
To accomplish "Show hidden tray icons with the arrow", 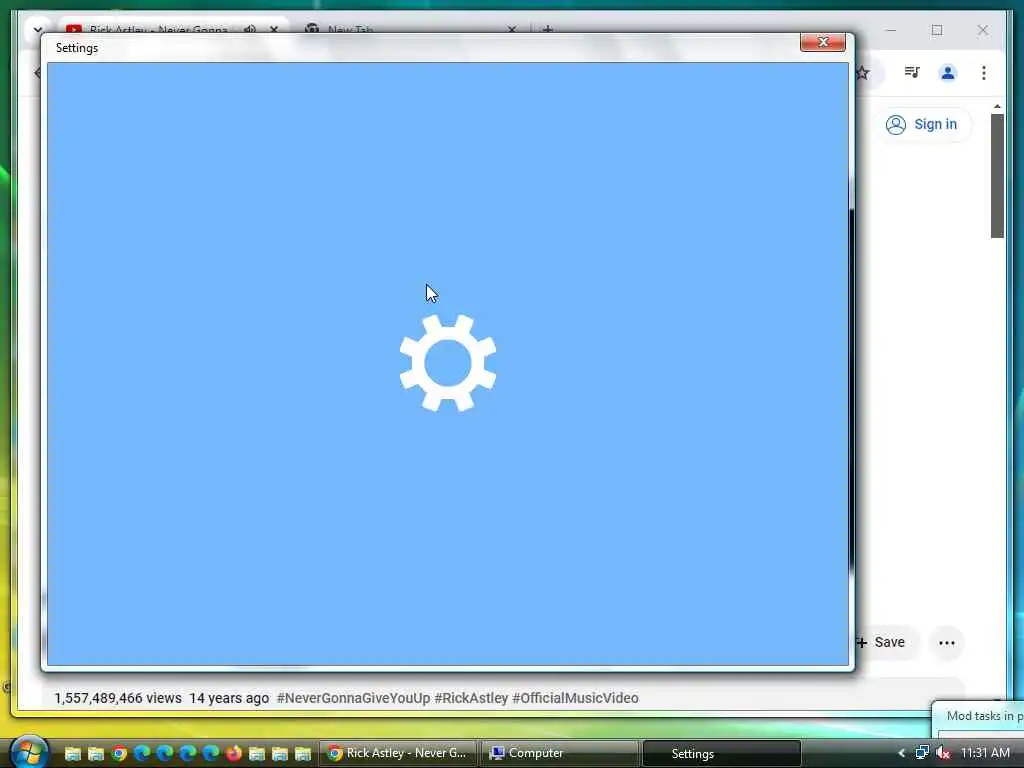I will tap(901, 753).
